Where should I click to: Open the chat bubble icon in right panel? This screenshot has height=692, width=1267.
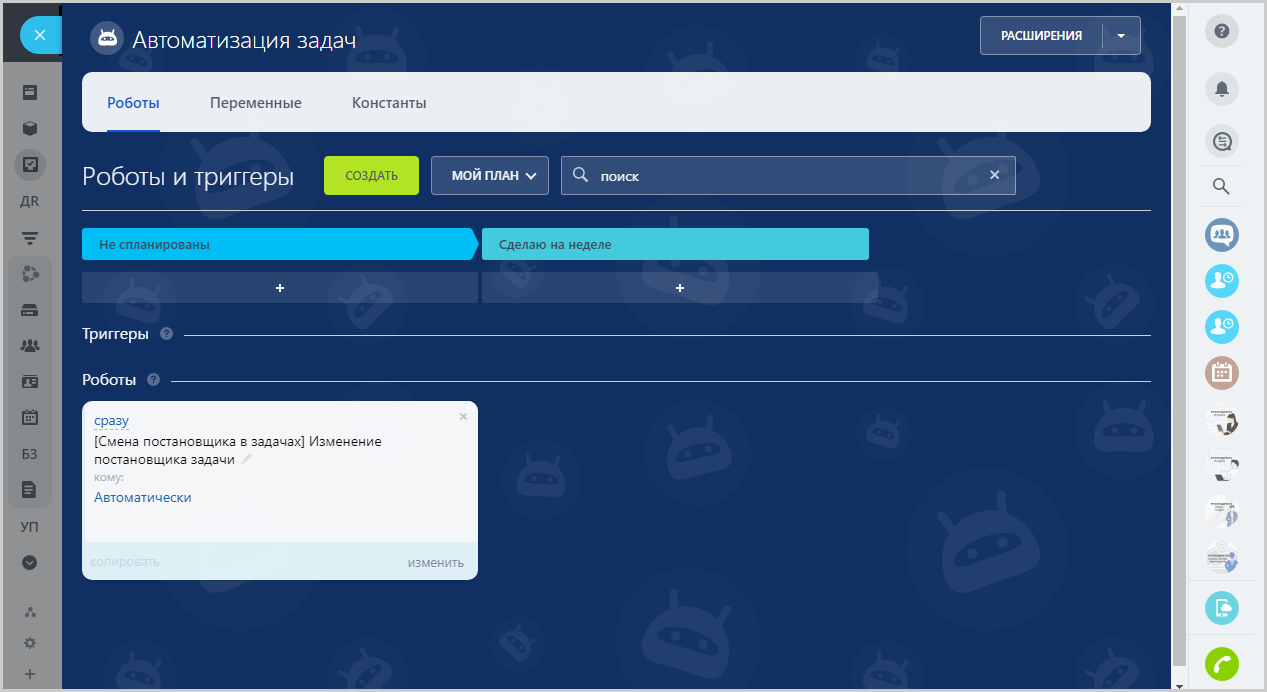(1222, 142)
